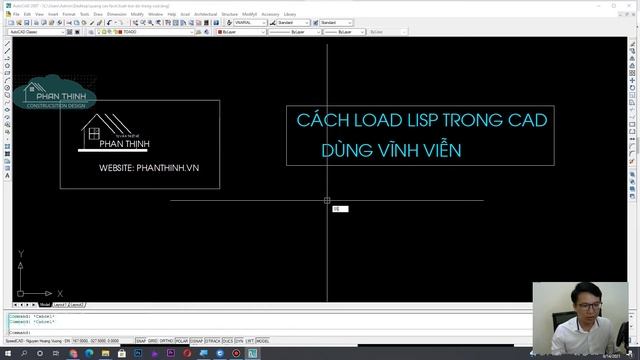Click the taskbar Search icon
Image resolution: width=640 pixels, height=360 pixels.
24,353
